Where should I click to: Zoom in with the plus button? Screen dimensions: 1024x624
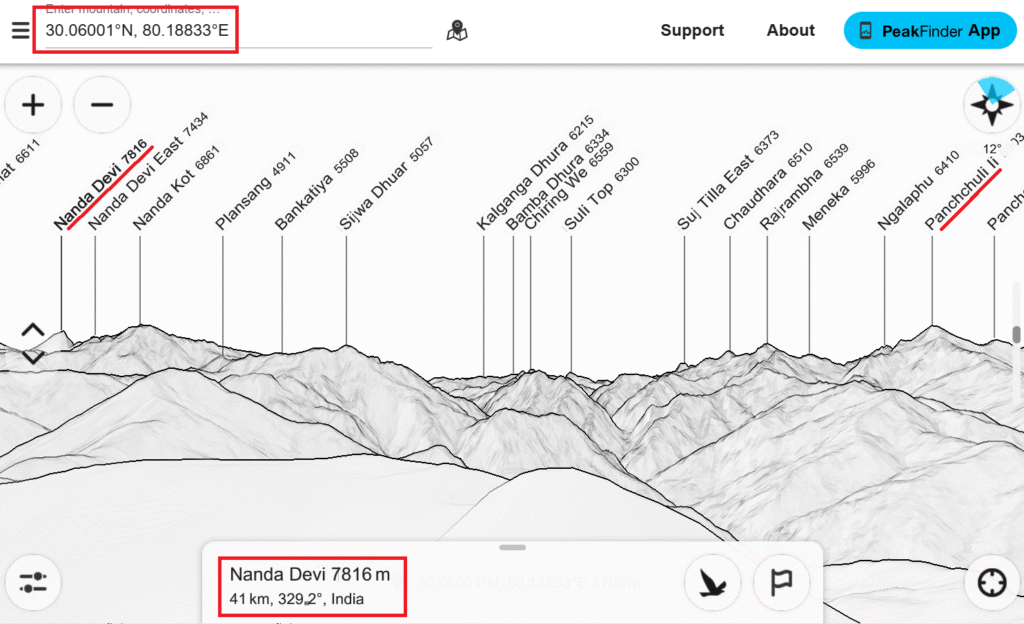click(33, 105)
